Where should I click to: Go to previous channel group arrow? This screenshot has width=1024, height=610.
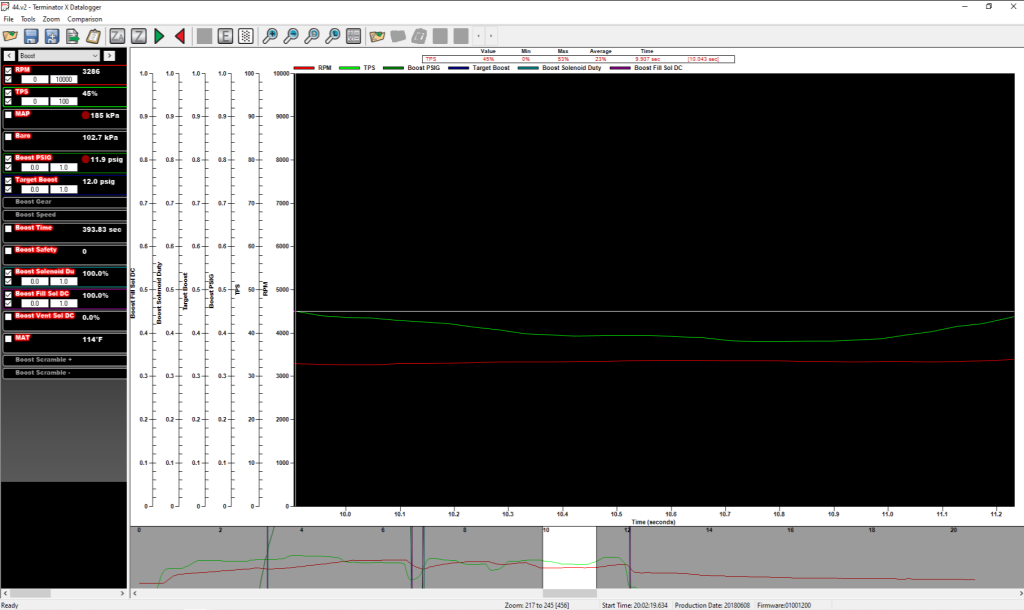click(9, 56)
